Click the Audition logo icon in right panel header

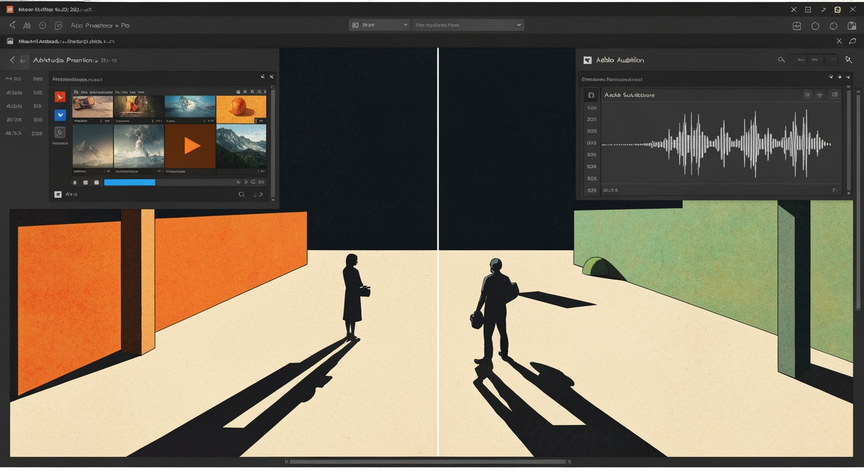pos(587,60)
